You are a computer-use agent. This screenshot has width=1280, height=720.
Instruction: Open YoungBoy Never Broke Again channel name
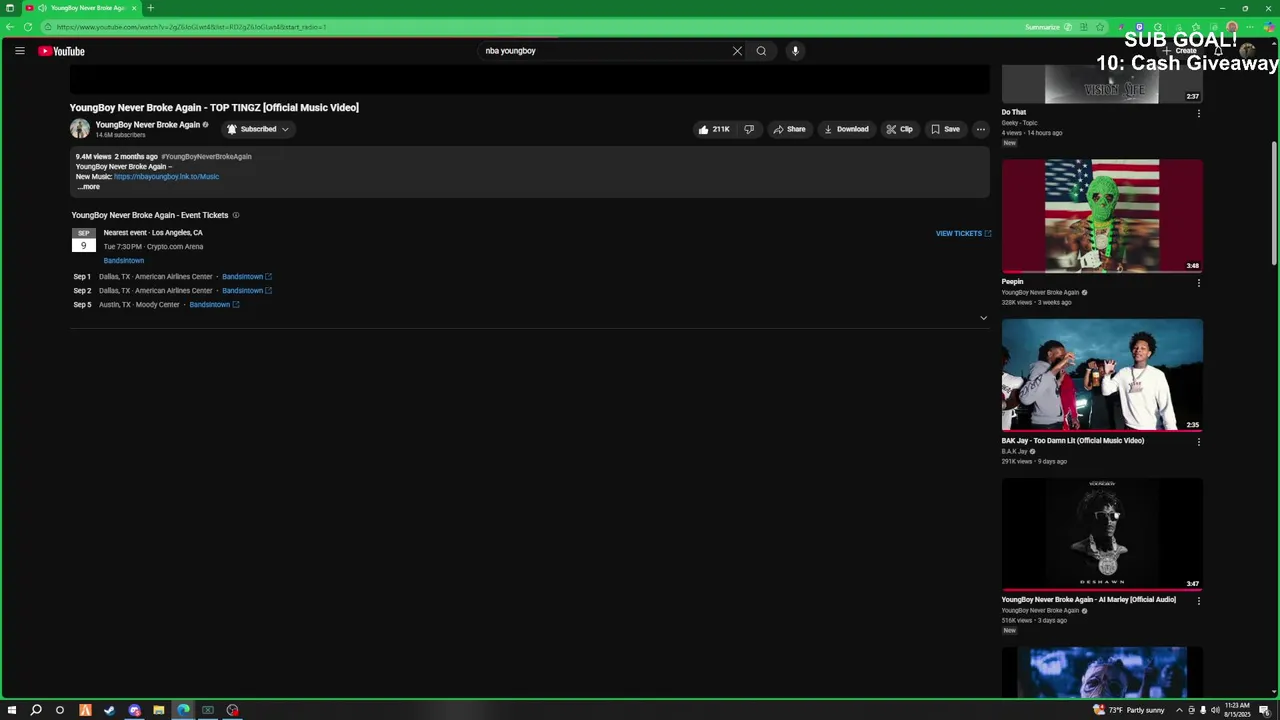(147, 125)
